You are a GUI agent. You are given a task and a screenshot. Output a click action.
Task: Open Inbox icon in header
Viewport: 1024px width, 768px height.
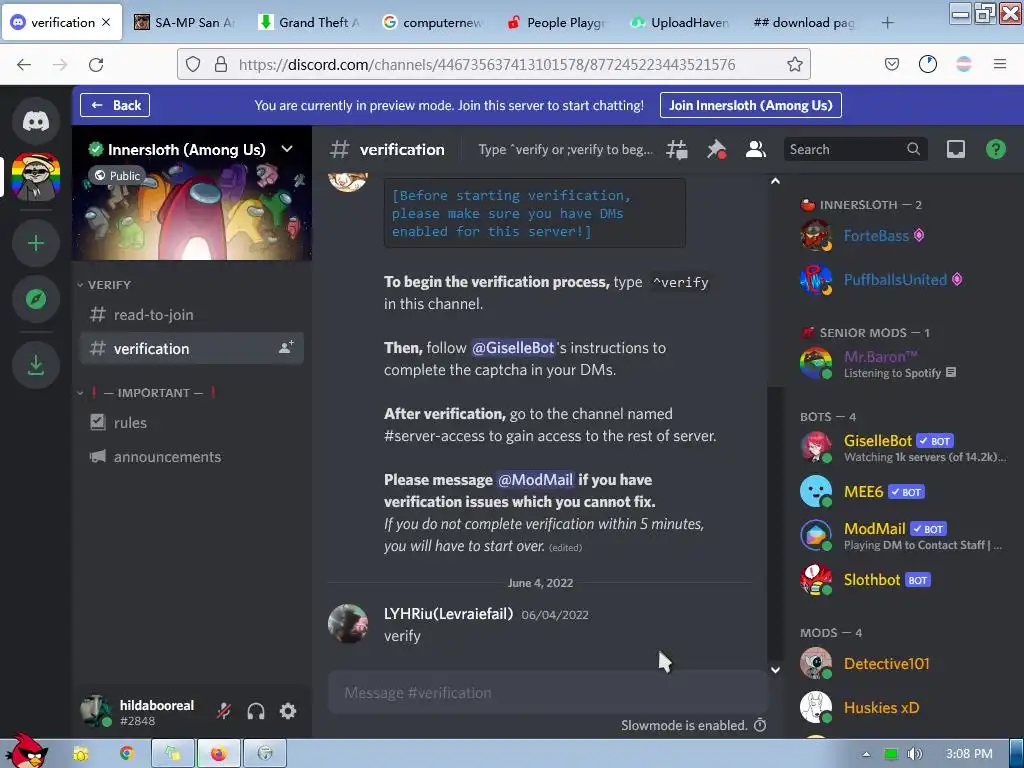tap(955, 150)
